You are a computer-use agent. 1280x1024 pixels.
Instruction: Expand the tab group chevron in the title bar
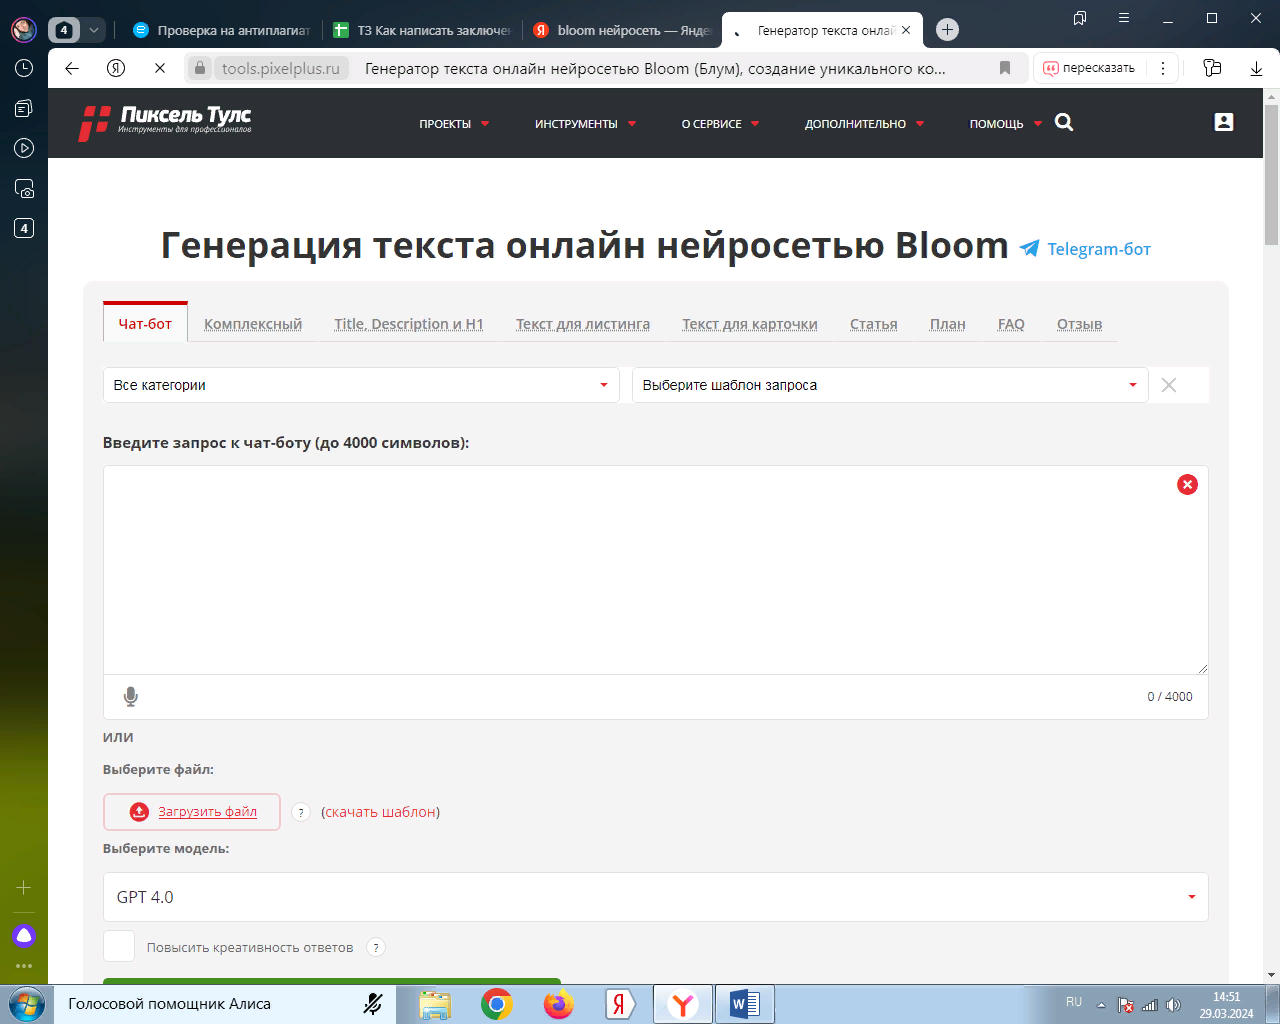[94, 30]
